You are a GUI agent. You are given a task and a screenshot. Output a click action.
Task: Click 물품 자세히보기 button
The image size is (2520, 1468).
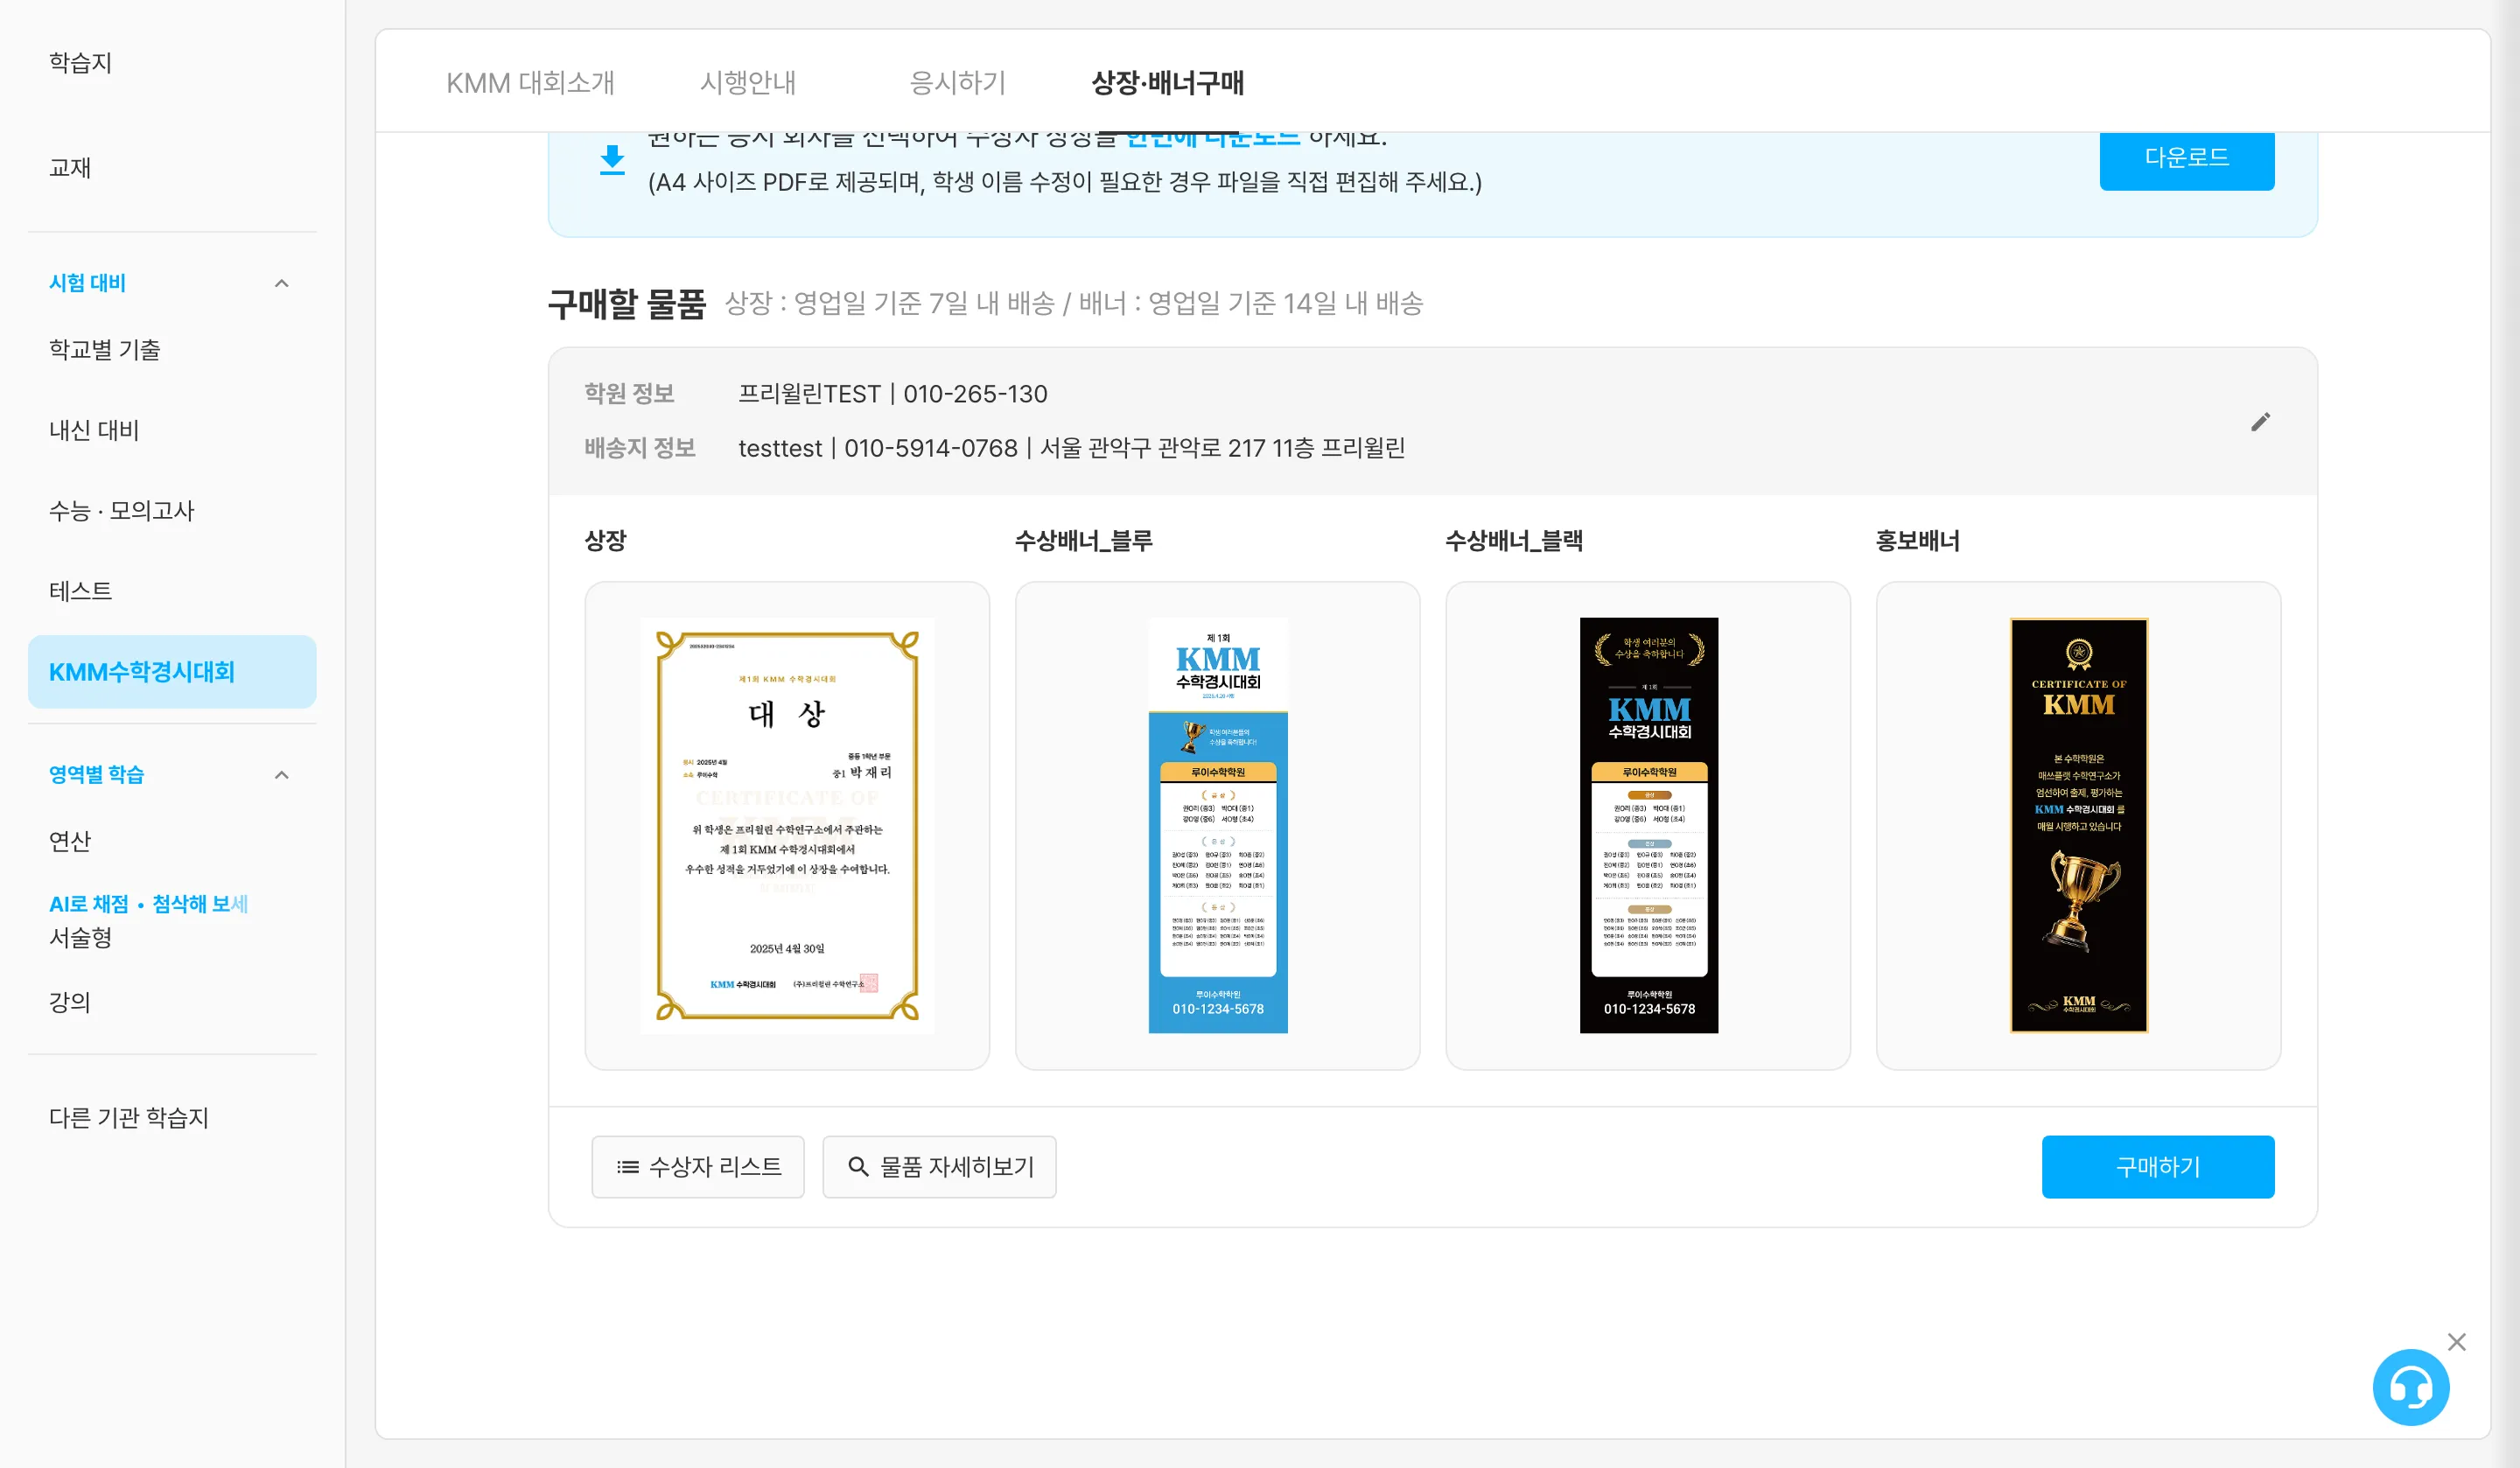[x=939, y=1166]
